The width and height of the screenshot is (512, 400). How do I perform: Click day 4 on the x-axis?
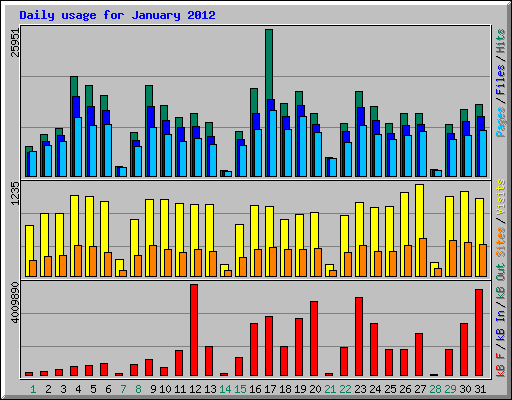(x=78, y=389)
